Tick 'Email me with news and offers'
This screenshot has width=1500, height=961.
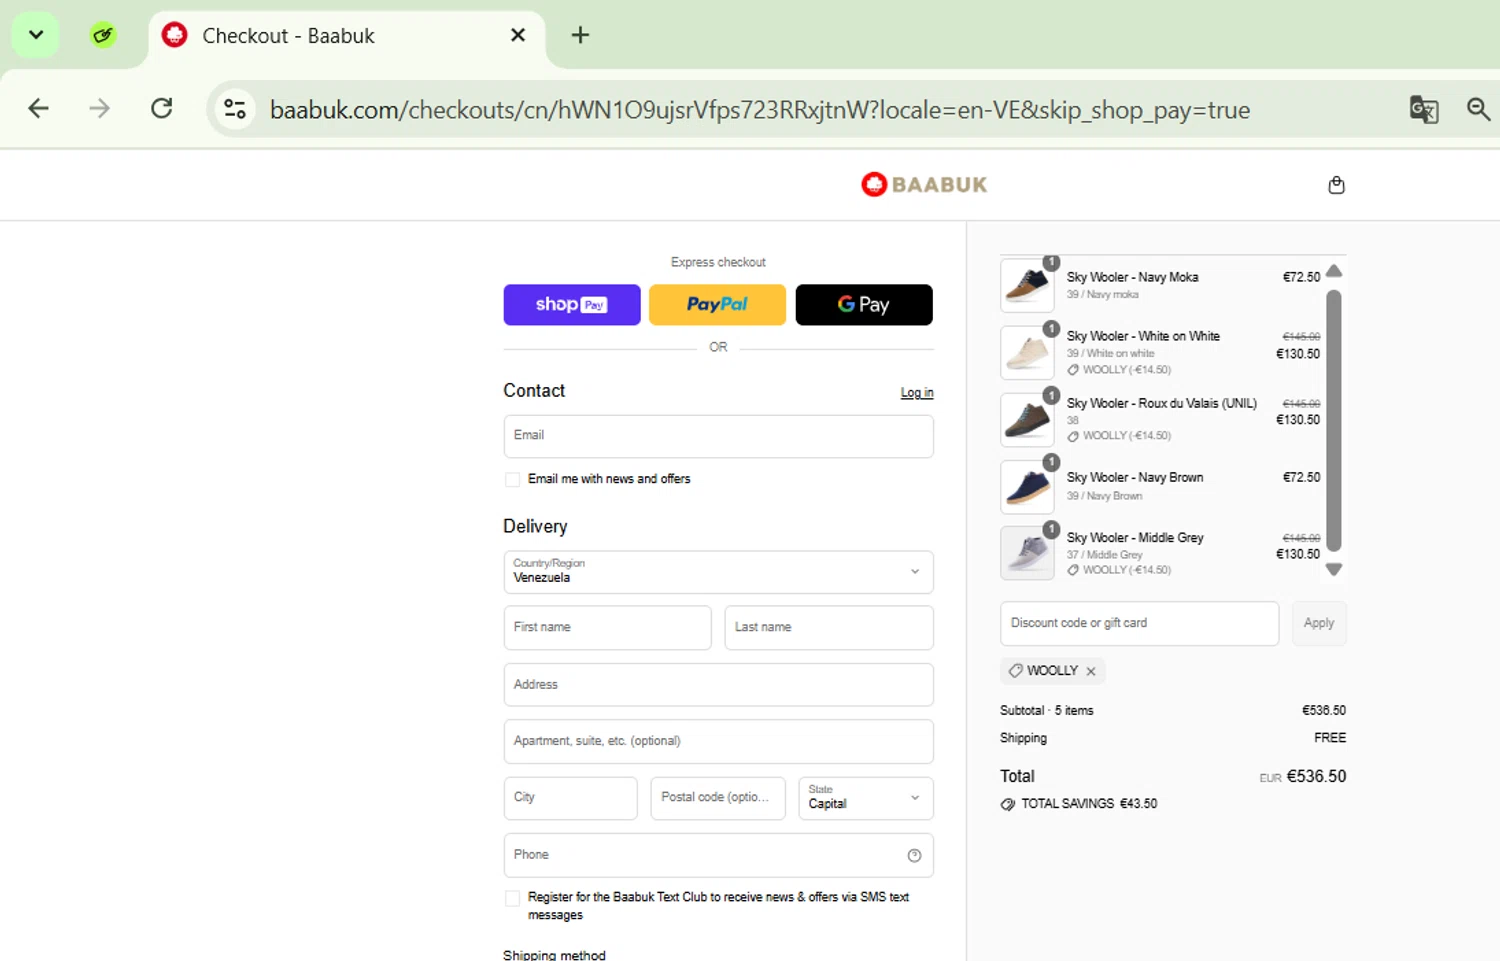(x=513, y=480)
